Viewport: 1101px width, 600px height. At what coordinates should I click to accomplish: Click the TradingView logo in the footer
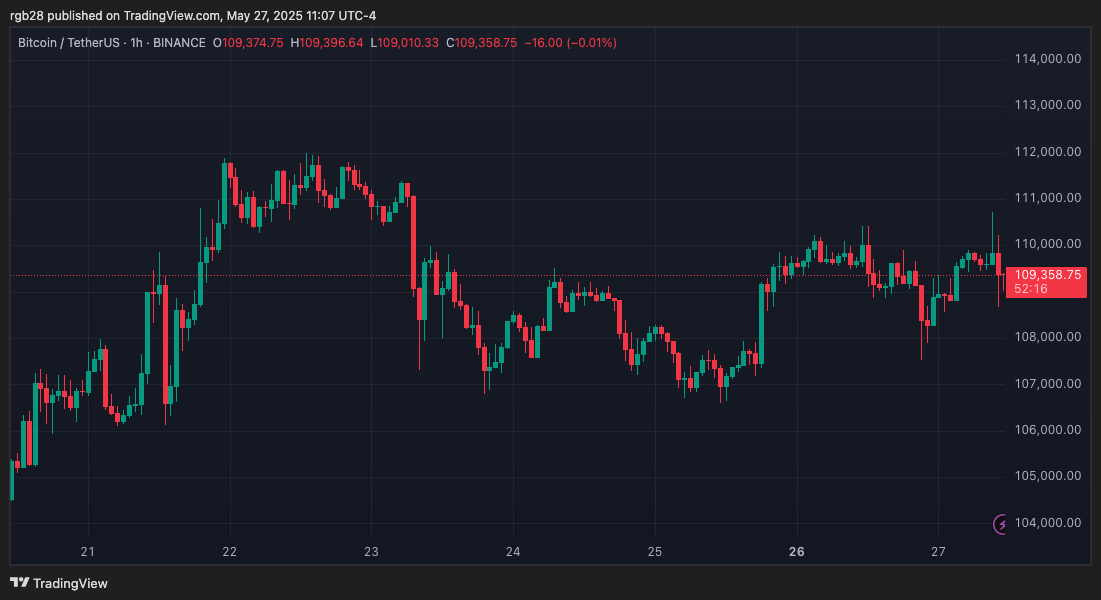point(60,583)
